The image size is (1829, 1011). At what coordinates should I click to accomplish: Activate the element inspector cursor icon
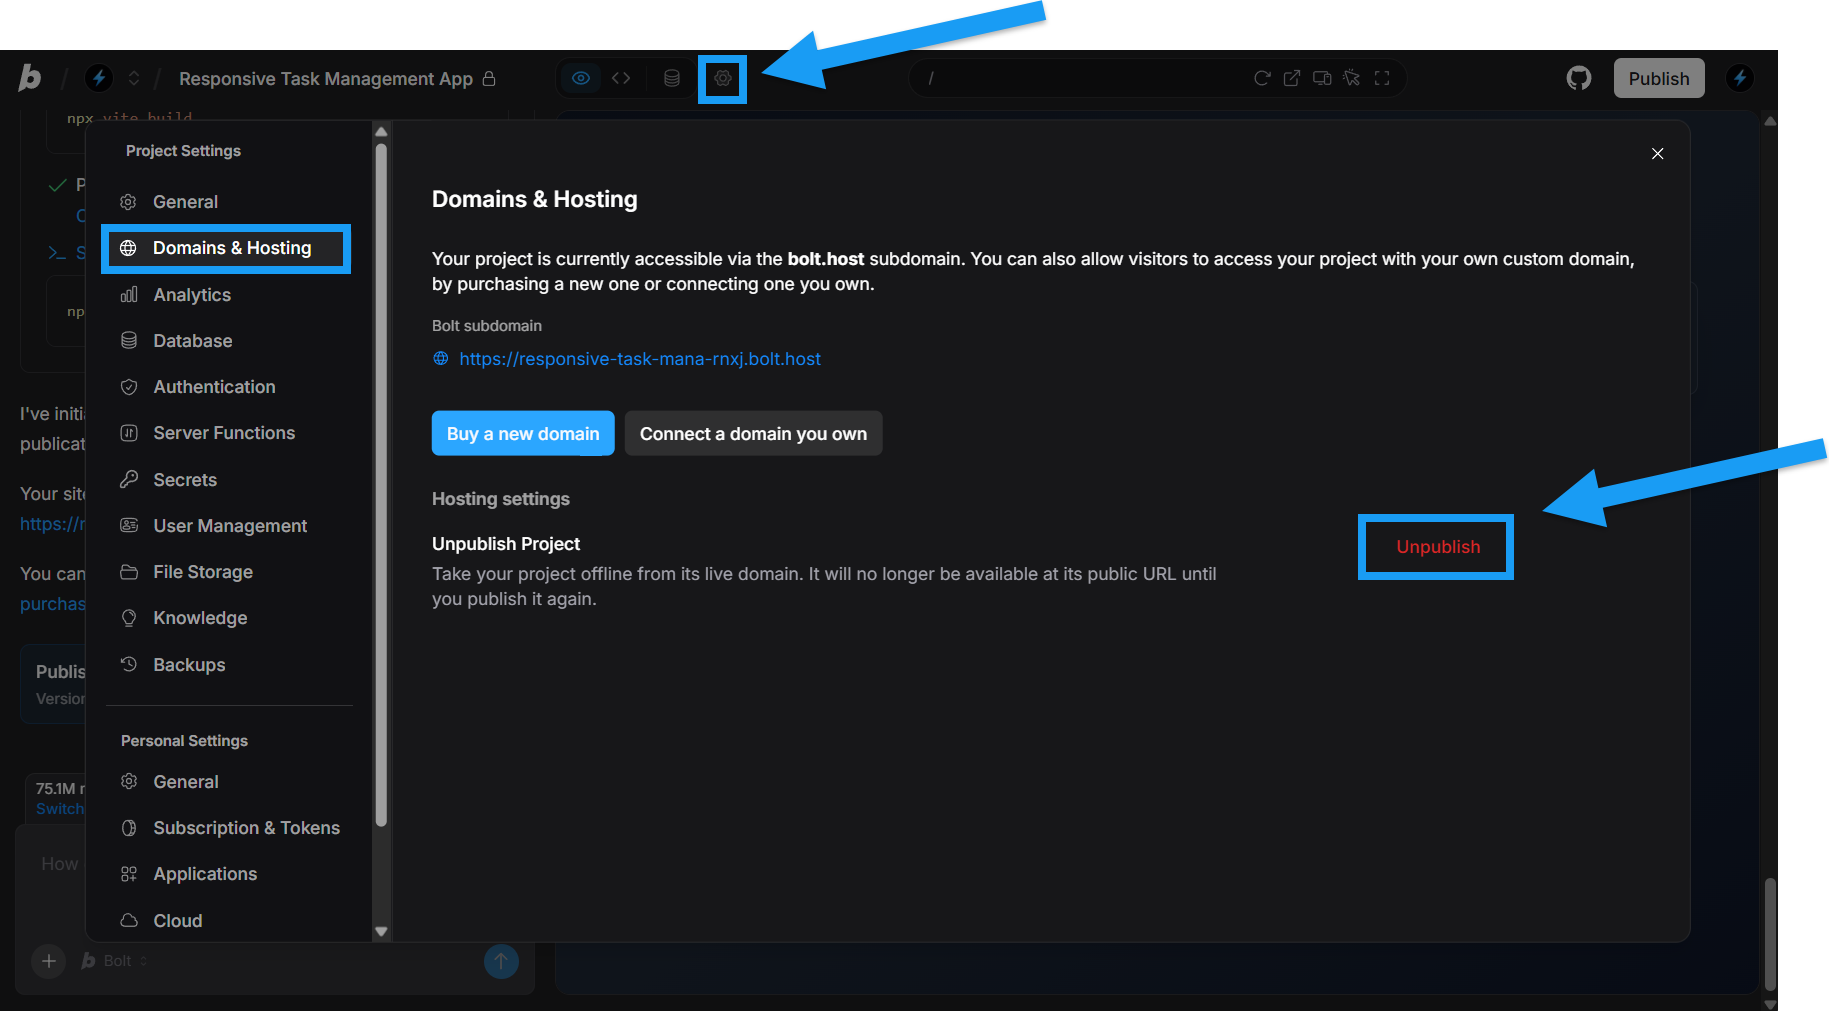click(1352, 78)
